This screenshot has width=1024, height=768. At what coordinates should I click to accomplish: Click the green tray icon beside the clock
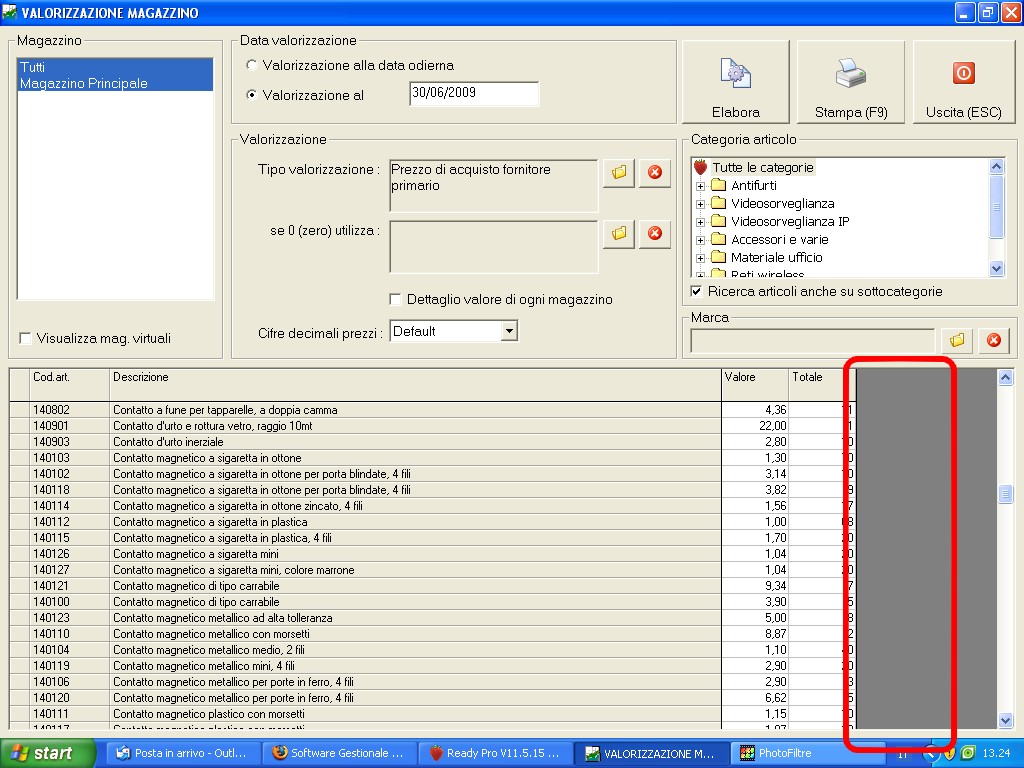pyautogui.click(x=968, y=753)
